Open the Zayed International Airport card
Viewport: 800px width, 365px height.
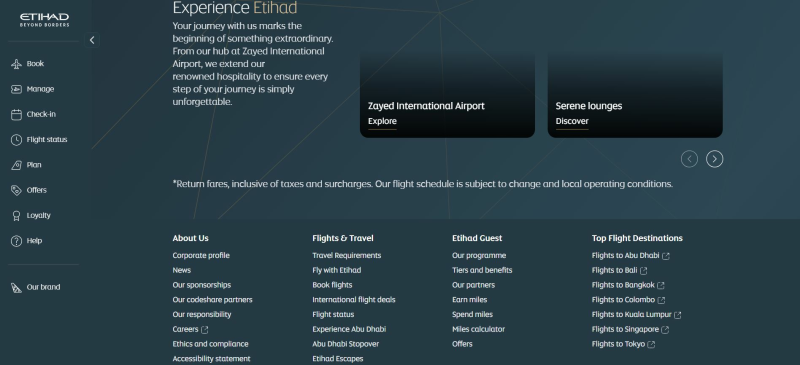(447, 94)
